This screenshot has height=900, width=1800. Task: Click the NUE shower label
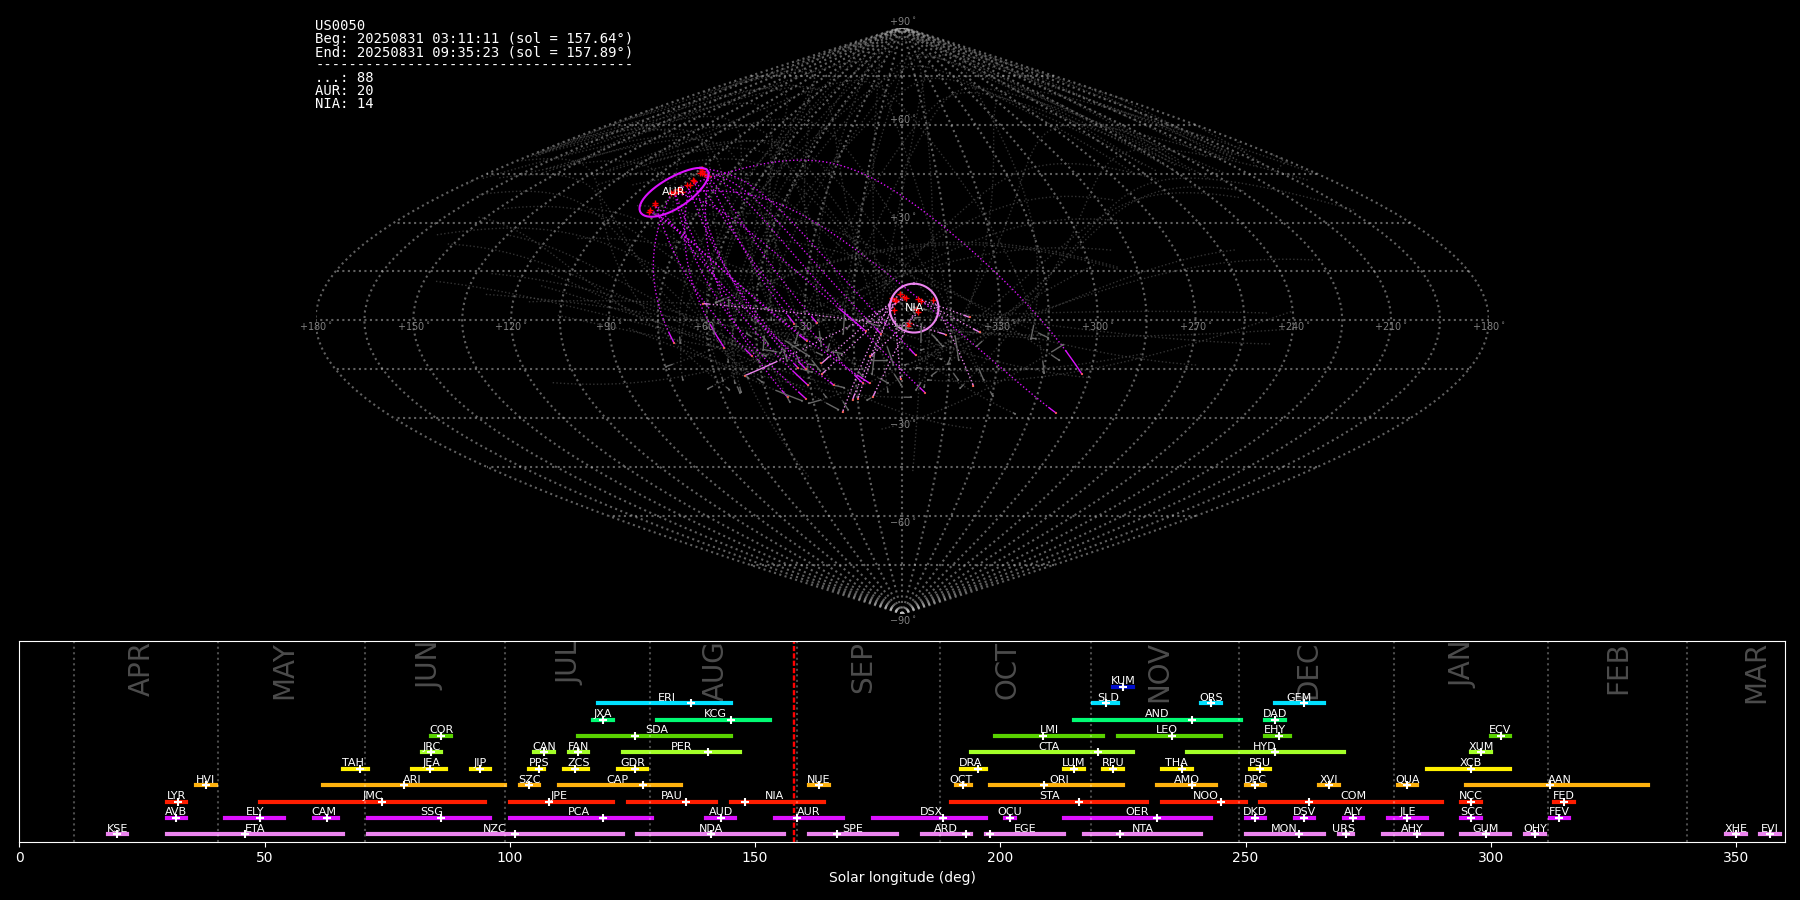point(818,780)
